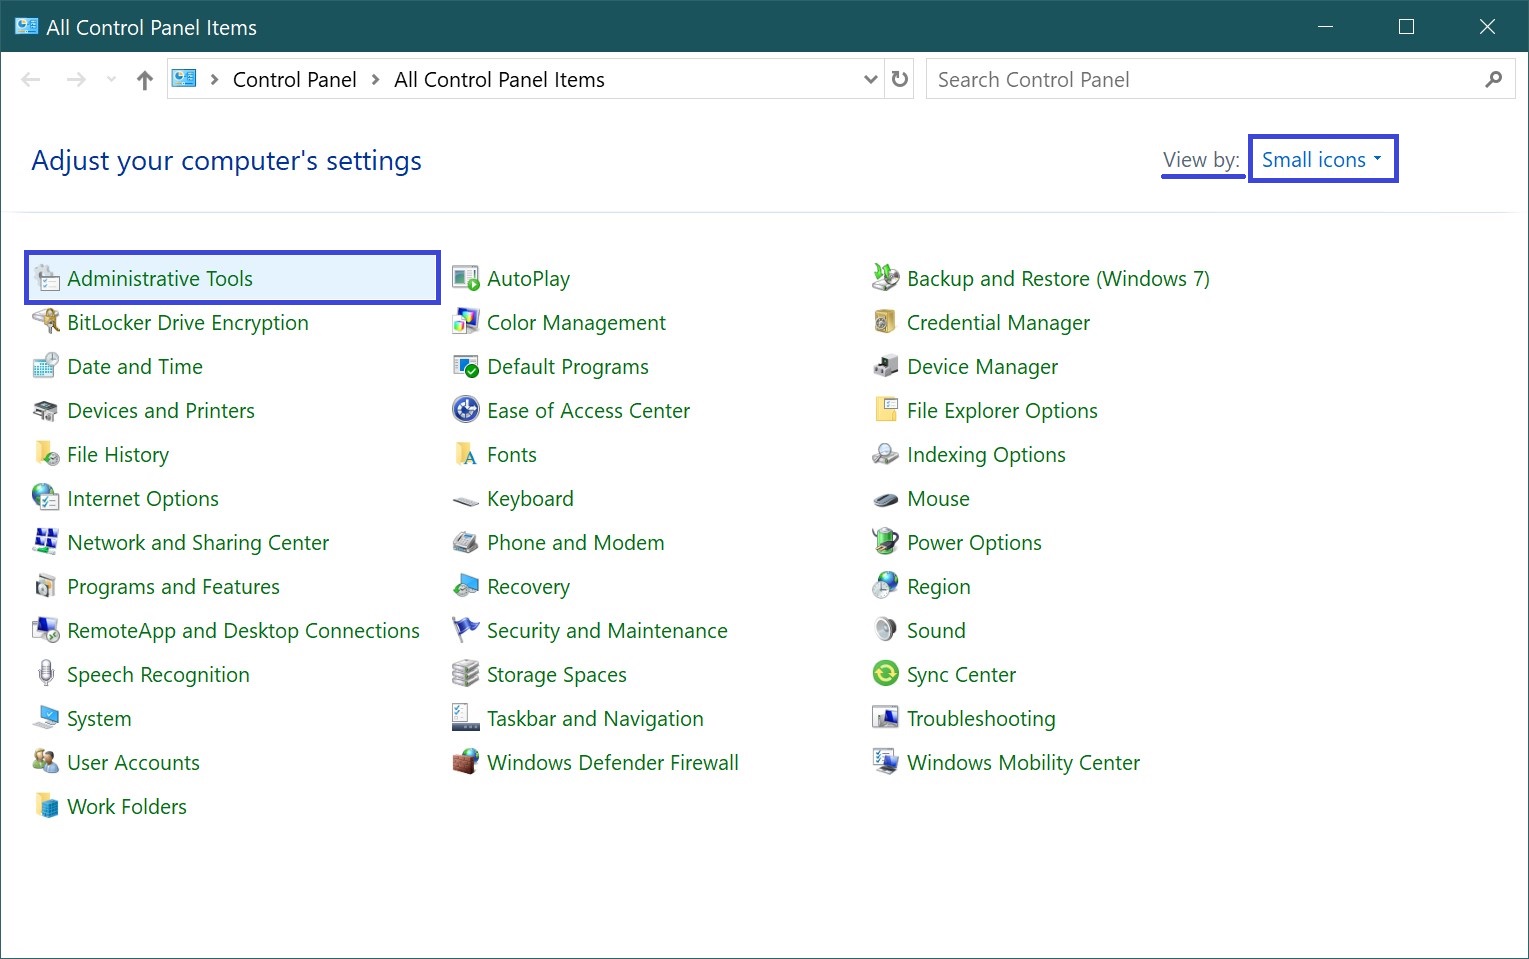Click the Programs and Features icon
This screenshot has width=1529, height=959.
point(46,586)
